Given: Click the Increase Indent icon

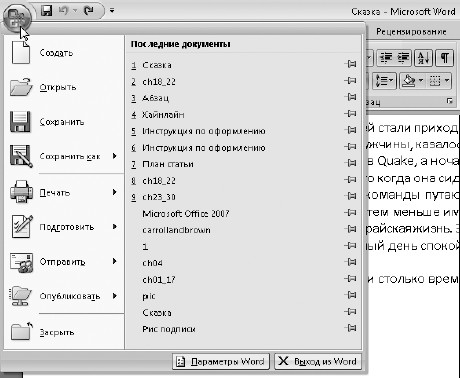Looking at the screenshot, I should click(x=403, y=58).
